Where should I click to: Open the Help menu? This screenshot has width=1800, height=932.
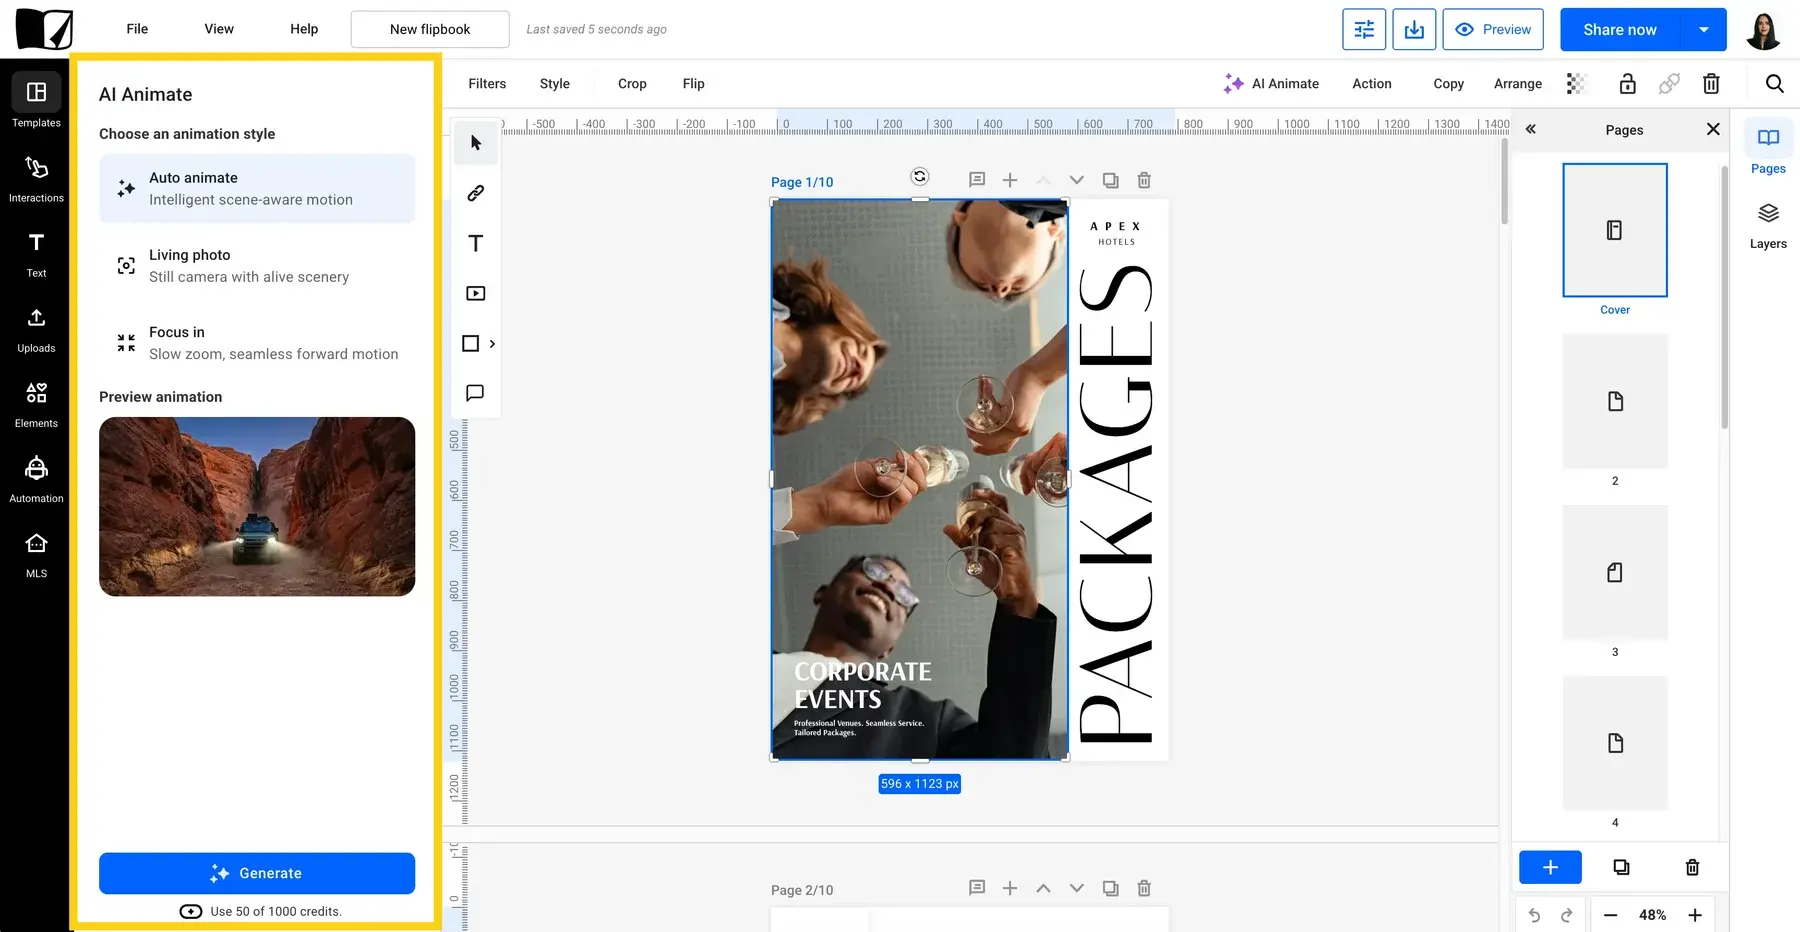coord(304,29)
